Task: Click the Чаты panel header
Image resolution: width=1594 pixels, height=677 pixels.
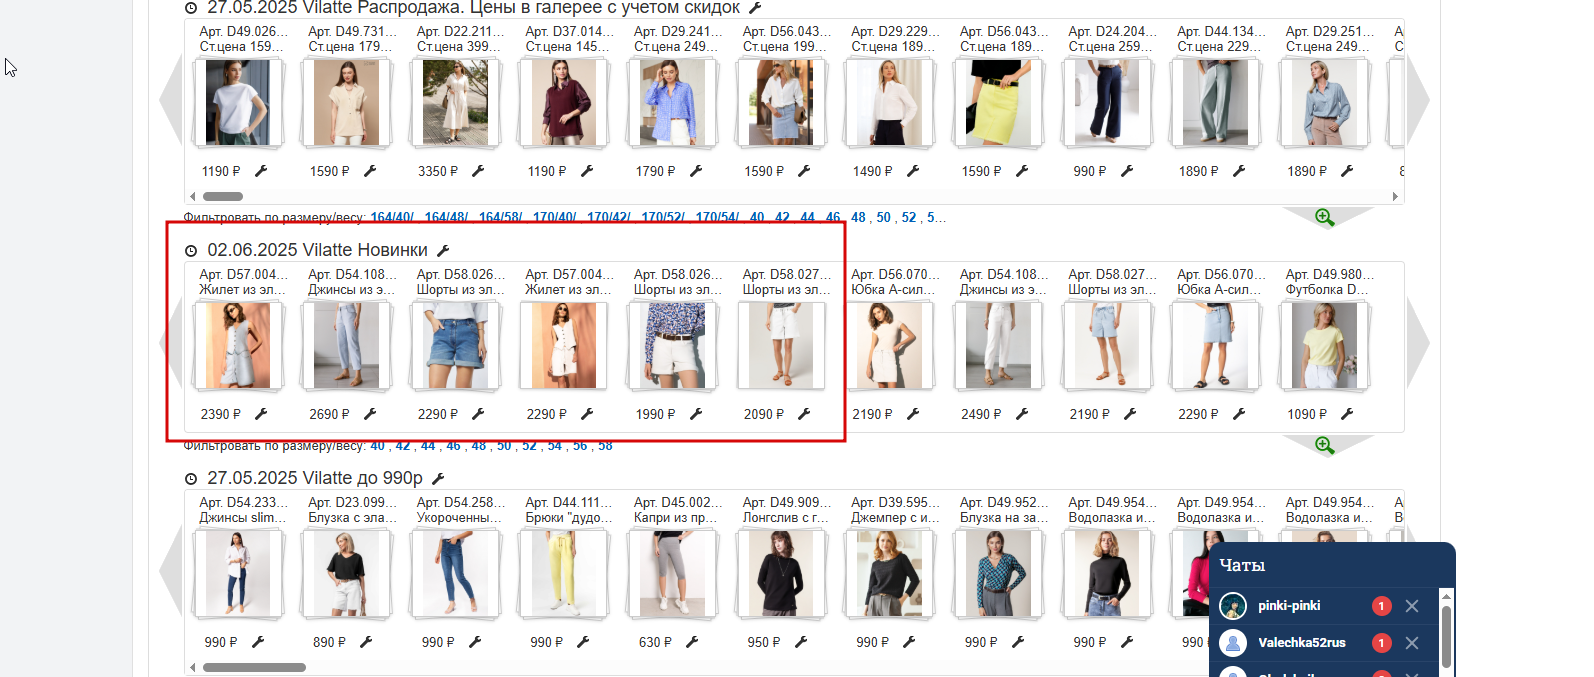Action: 1332,565
